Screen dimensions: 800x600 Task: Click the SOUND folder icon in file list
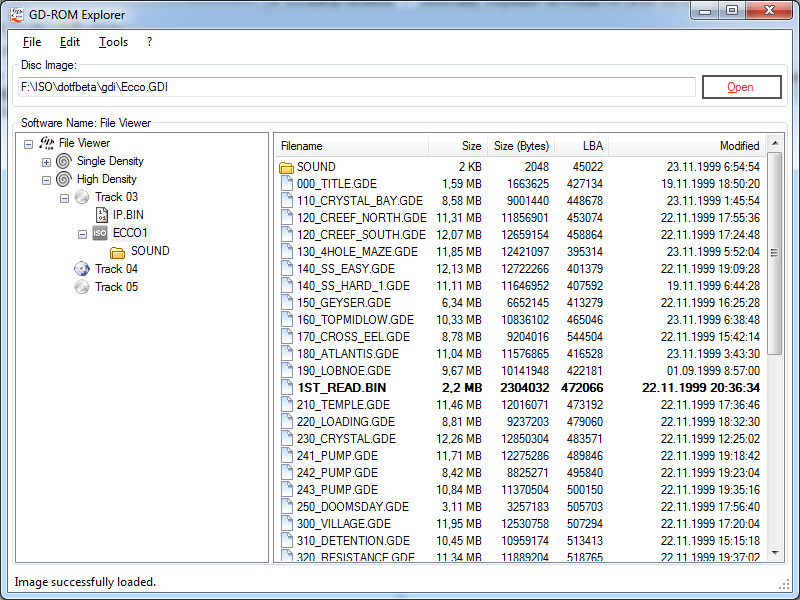click(x=286, y=167)
